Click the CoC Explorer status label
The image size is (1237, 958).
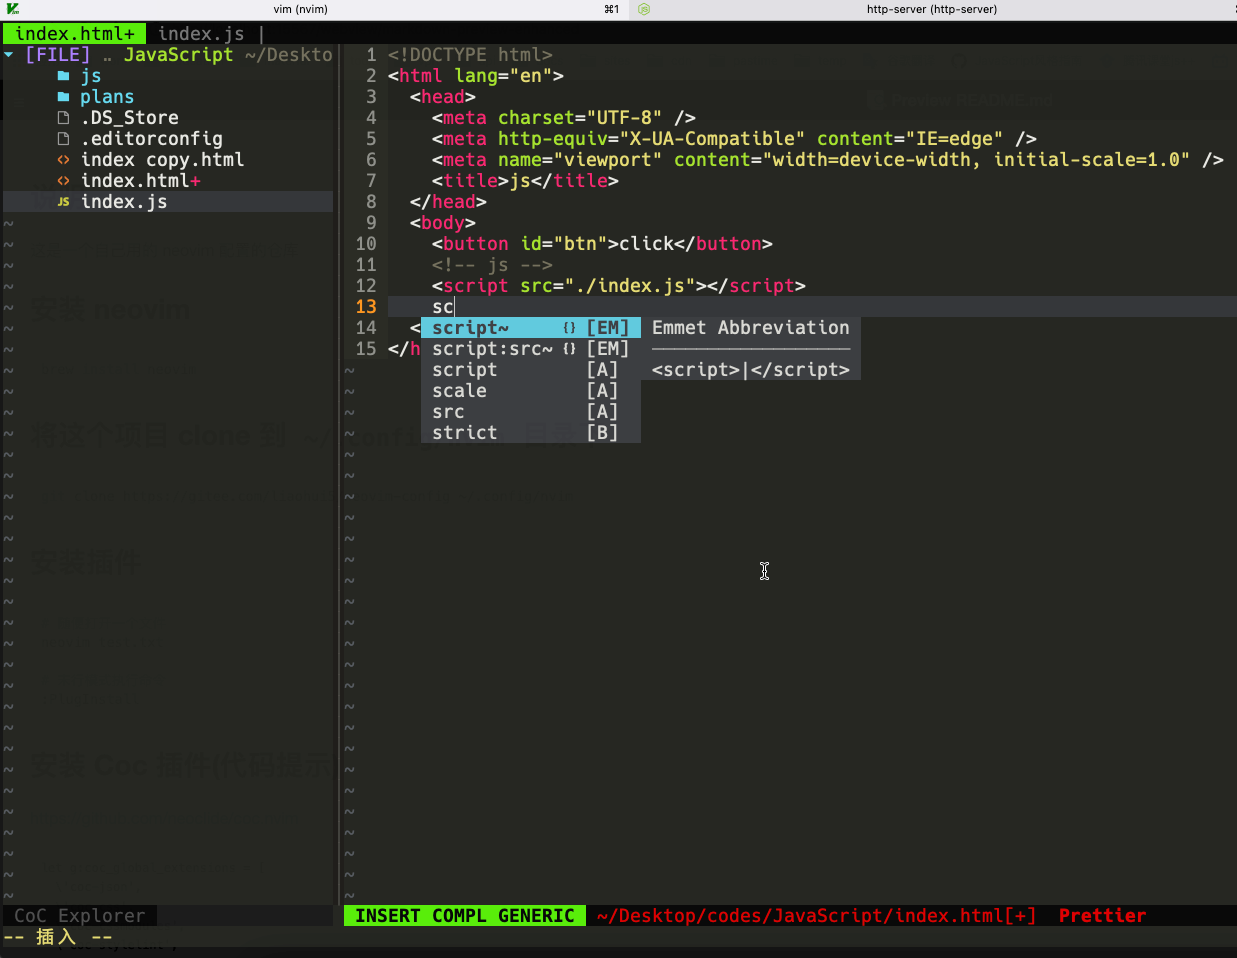79,916
